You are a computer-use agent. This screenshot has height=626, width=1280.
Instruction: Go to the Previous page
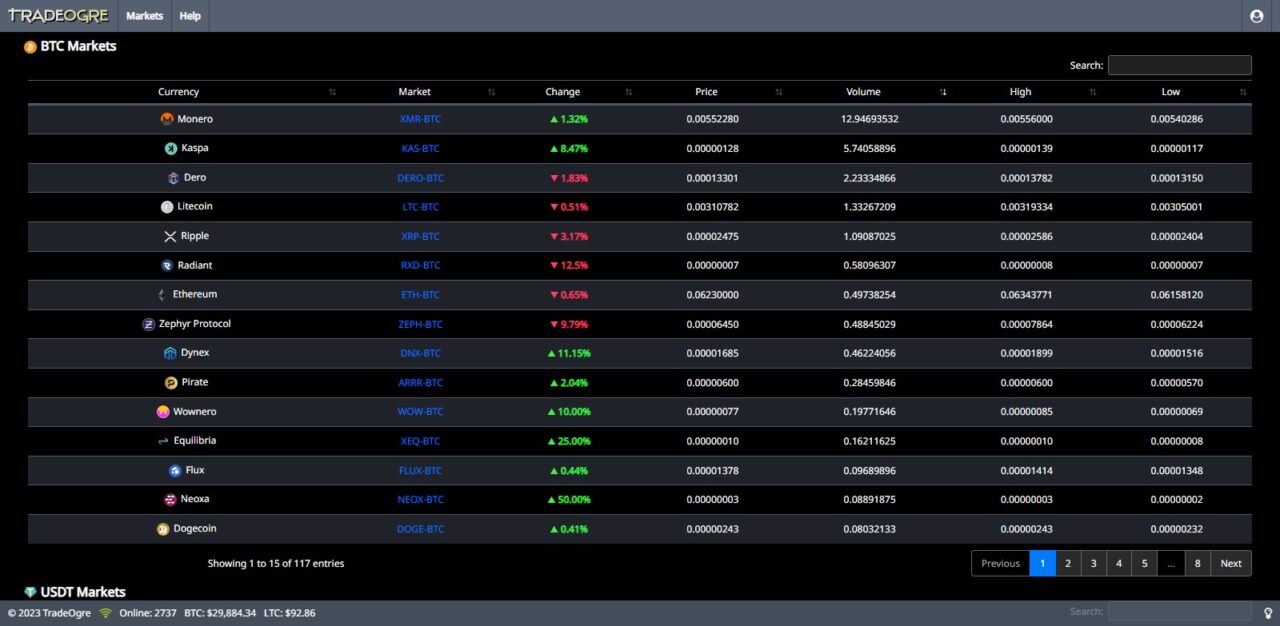[x=1000, y=564]
